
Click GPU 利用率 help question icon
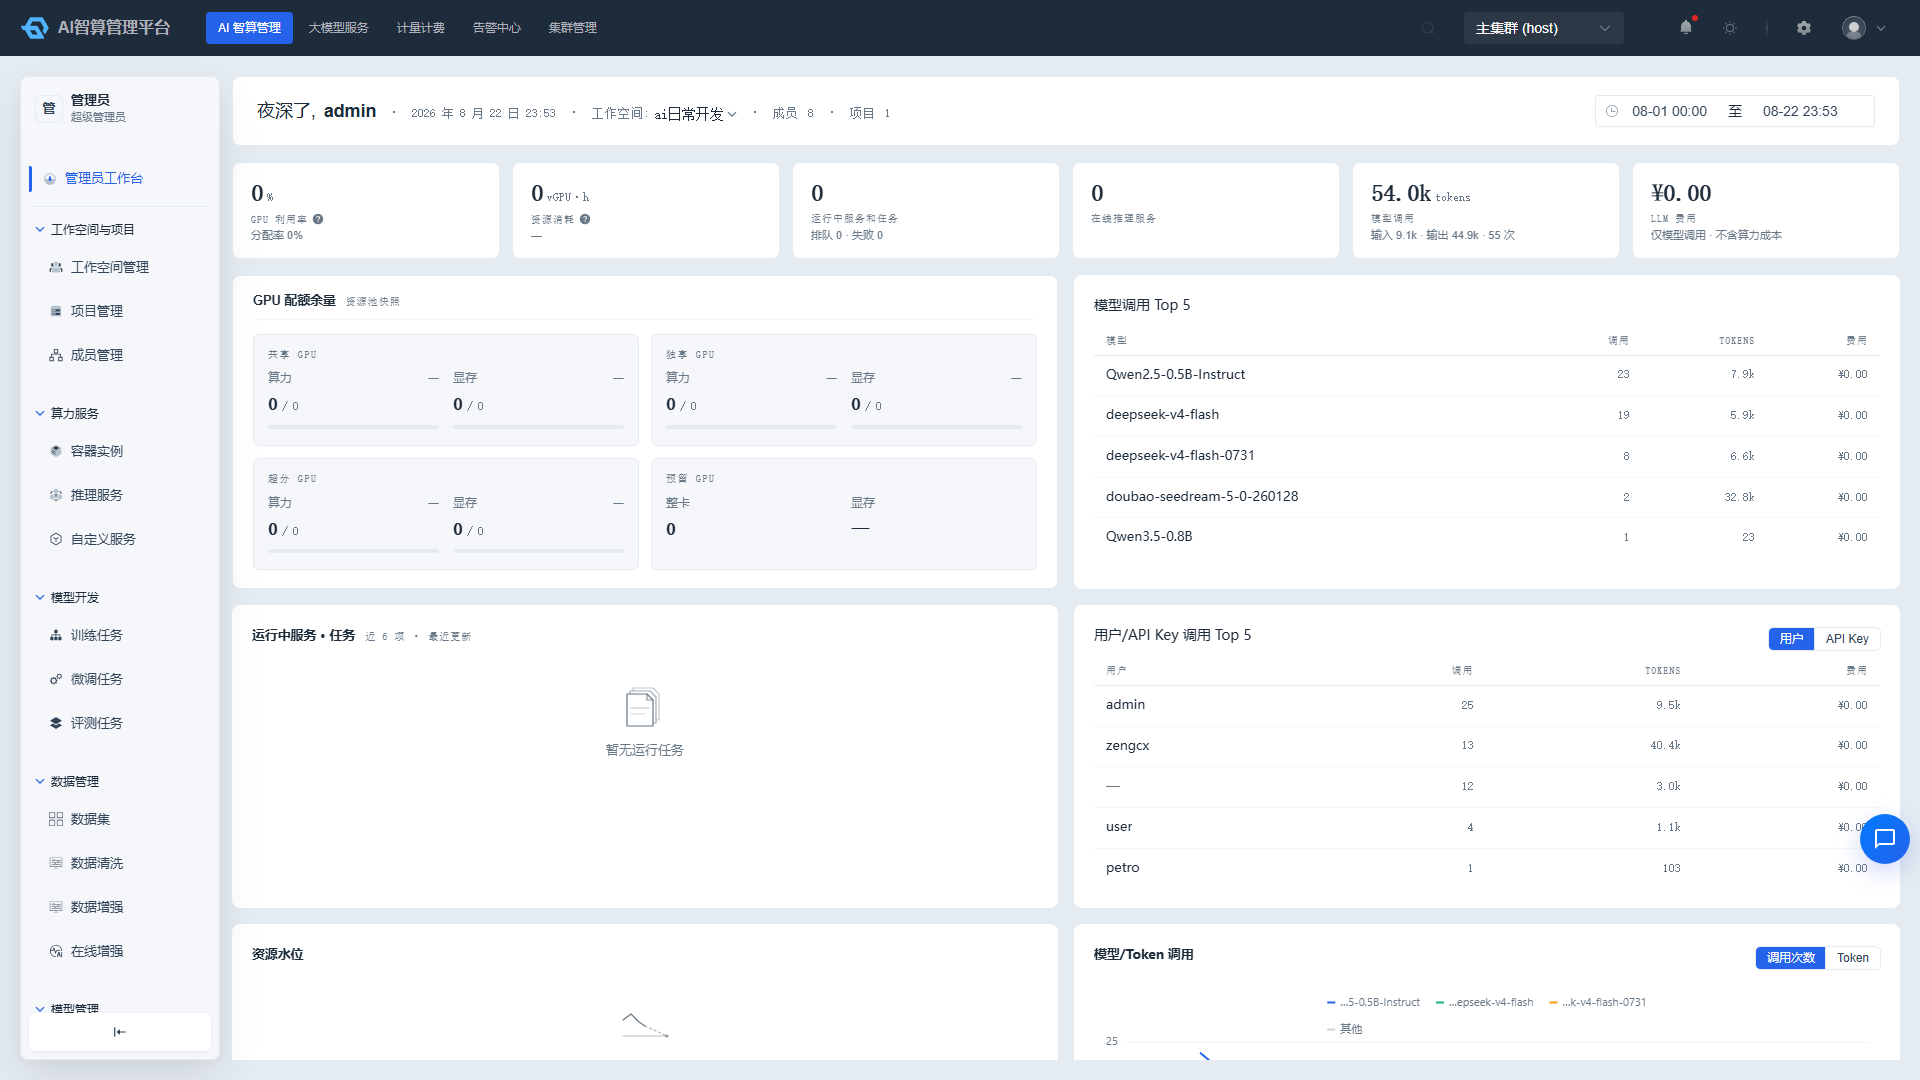click(x=318, y=219)
